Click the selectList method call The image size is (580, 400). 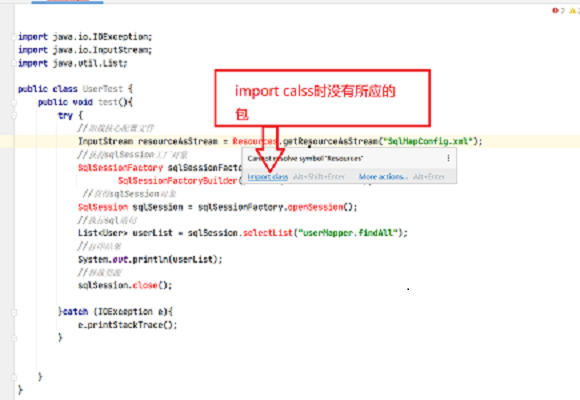pyautogui.click(x=267, y=233)
